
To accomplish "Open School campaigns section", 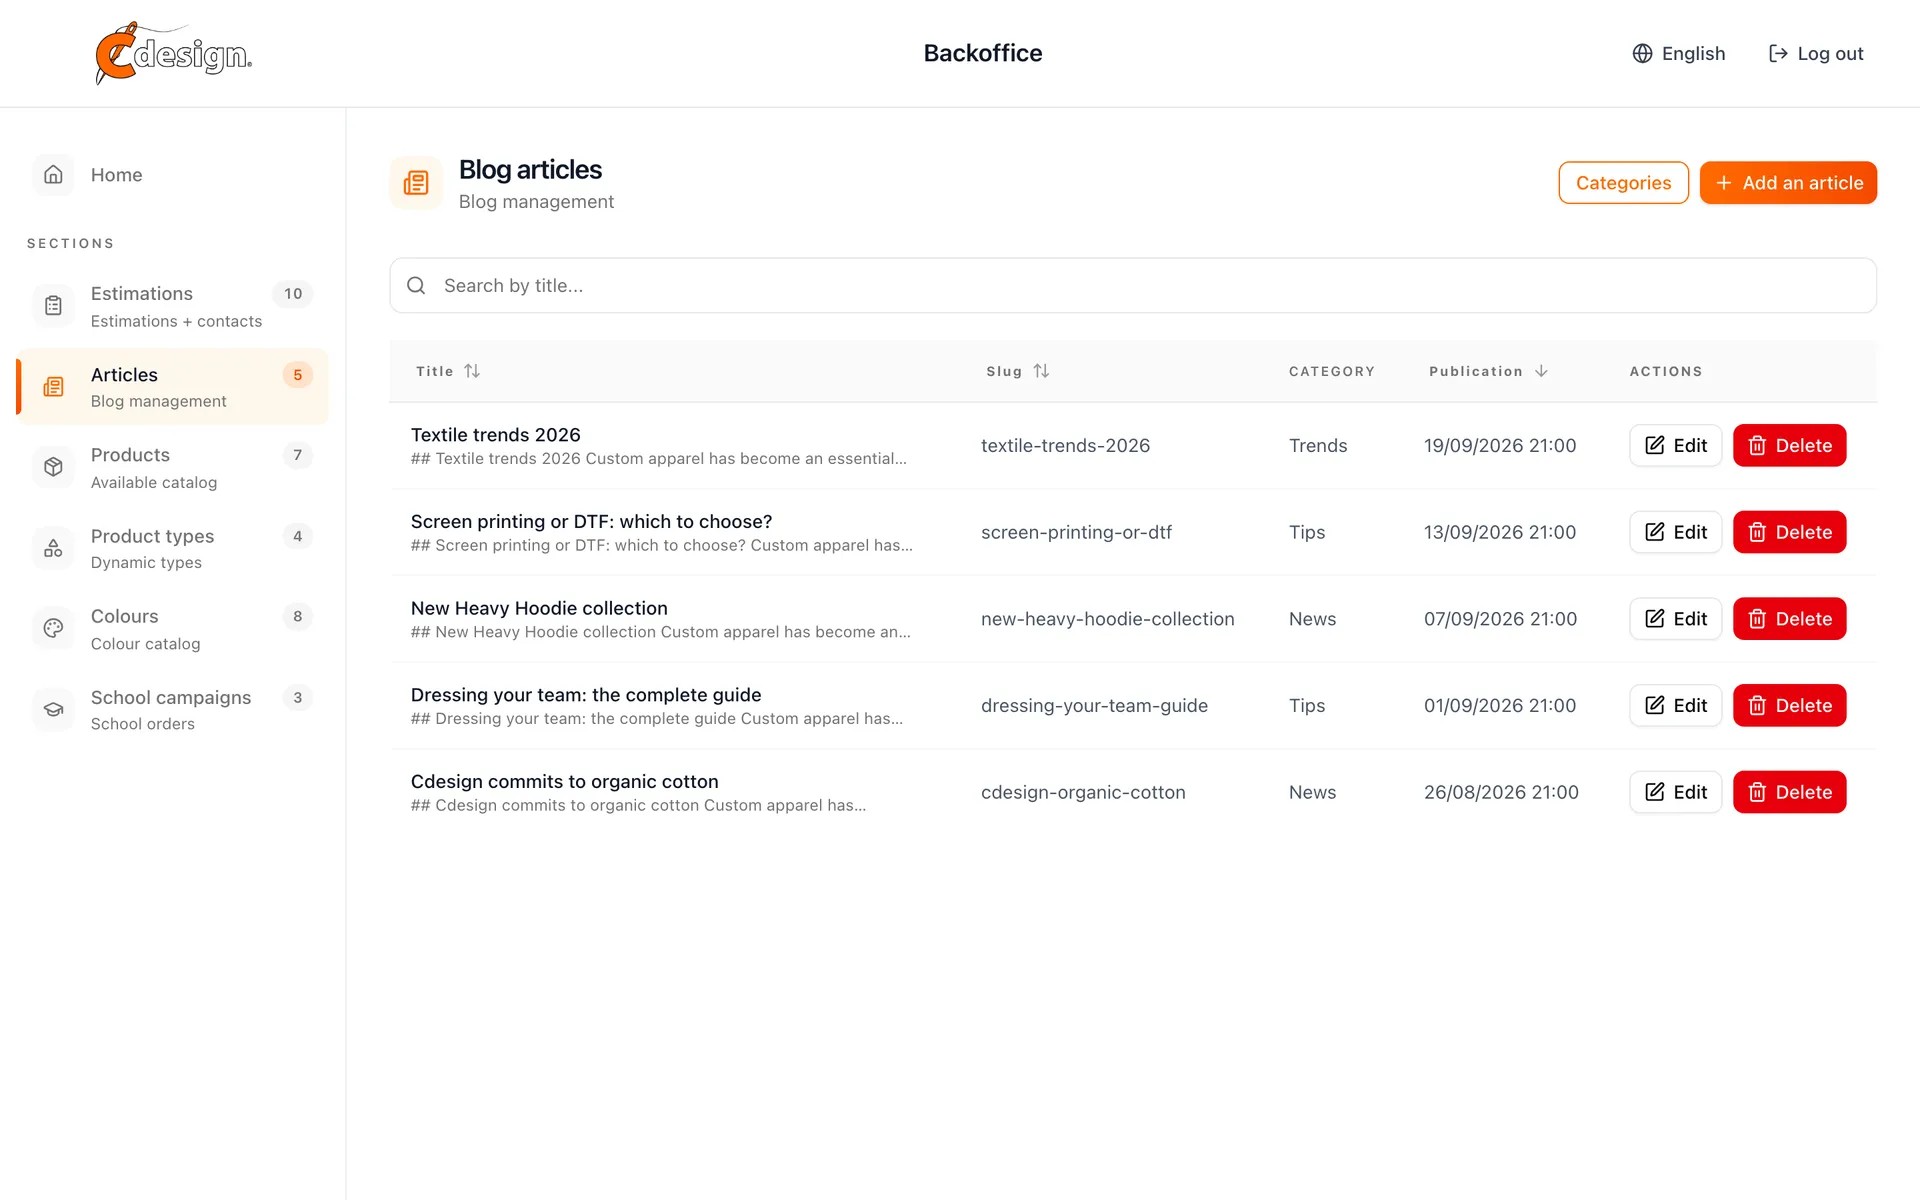I will (x=172, y=710).
